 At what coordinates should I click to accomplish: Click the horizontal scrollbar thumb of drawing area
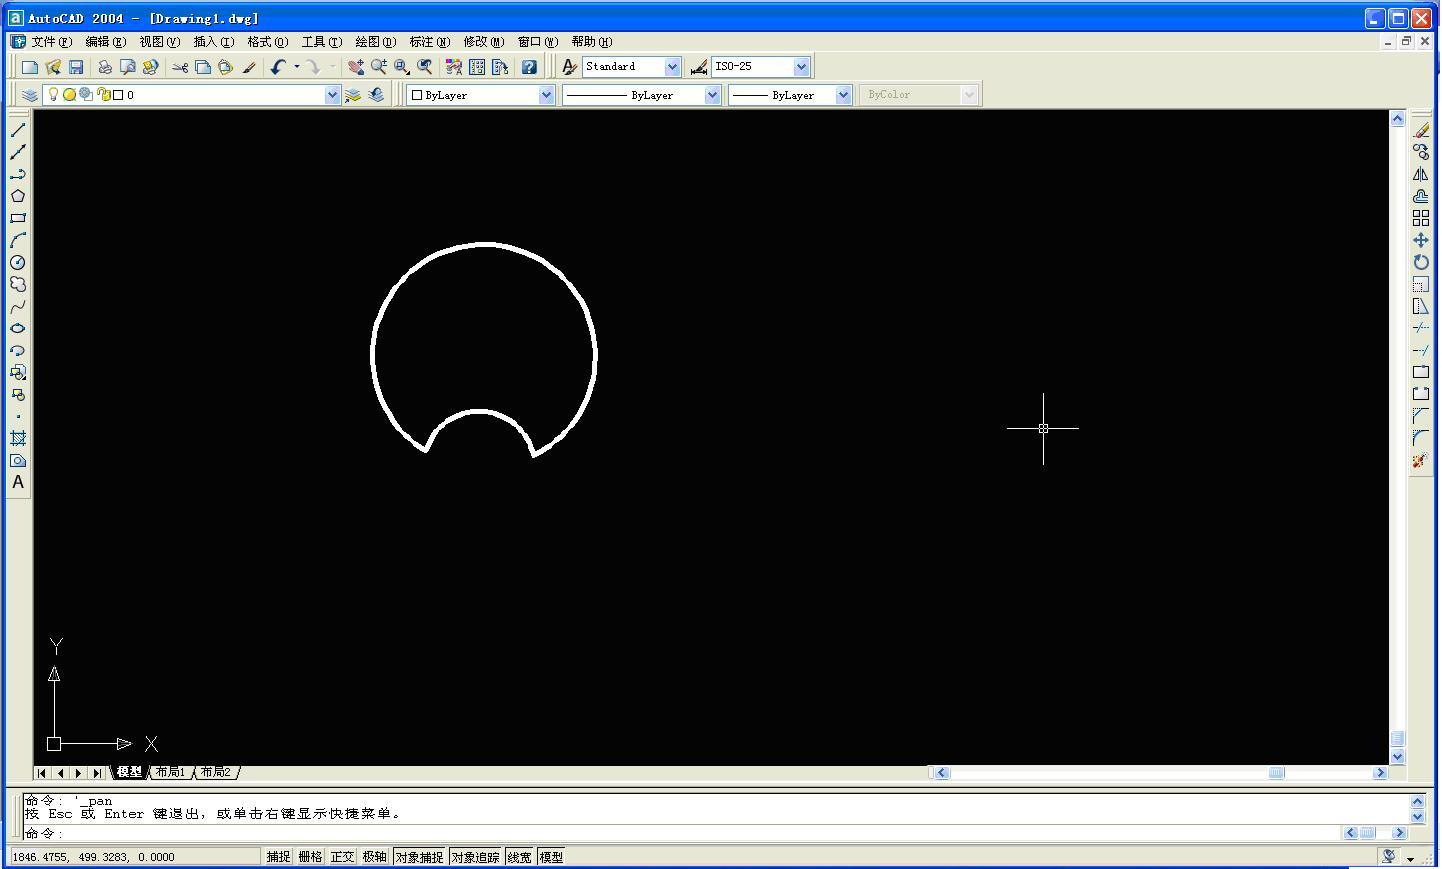coord(1276,772)
